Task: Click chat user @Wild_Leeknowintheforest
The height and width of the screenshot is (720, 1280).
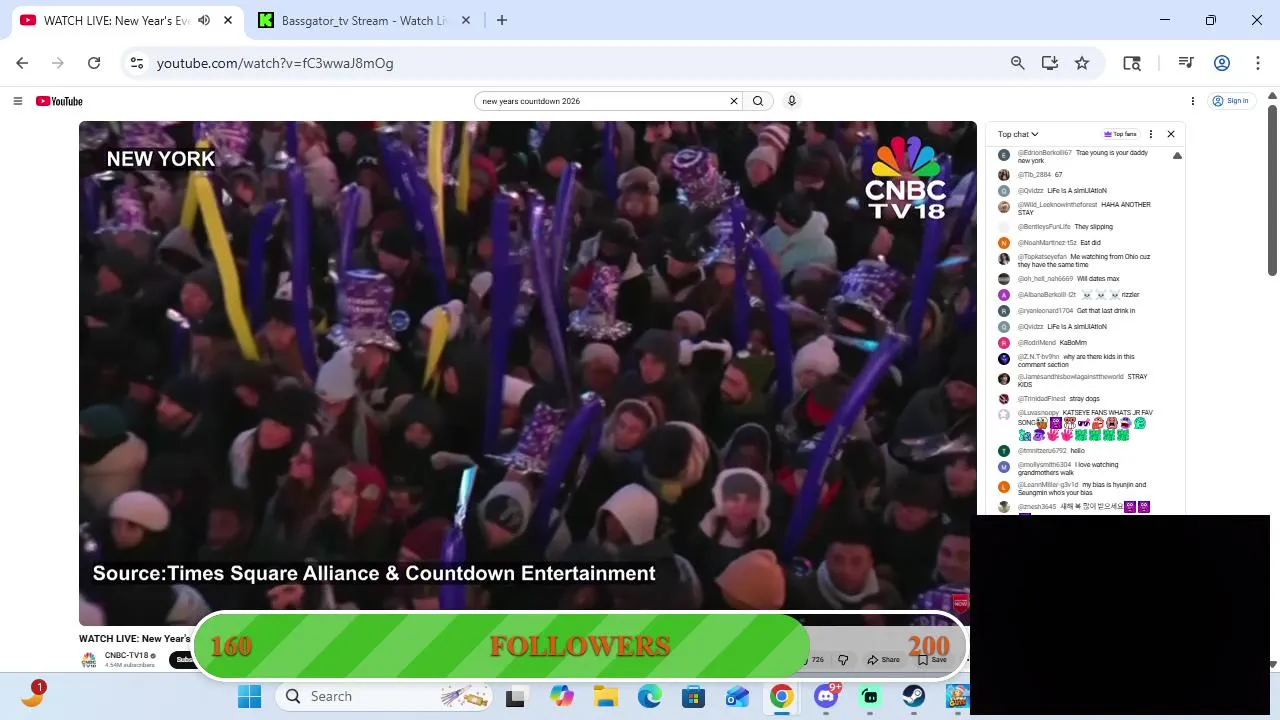Action: pyautogui.click(x=1057, y=205)
